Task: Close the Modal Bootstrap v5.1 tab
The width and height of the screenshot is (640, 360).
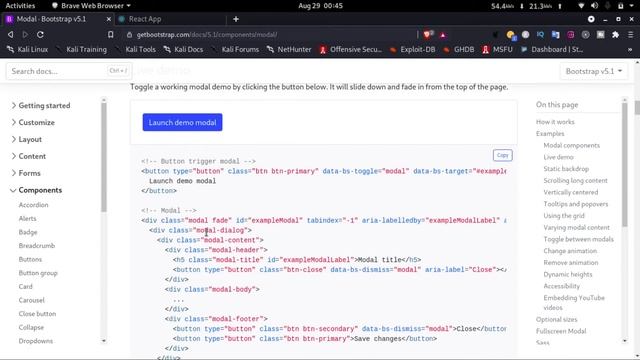Action: point(109,19)
